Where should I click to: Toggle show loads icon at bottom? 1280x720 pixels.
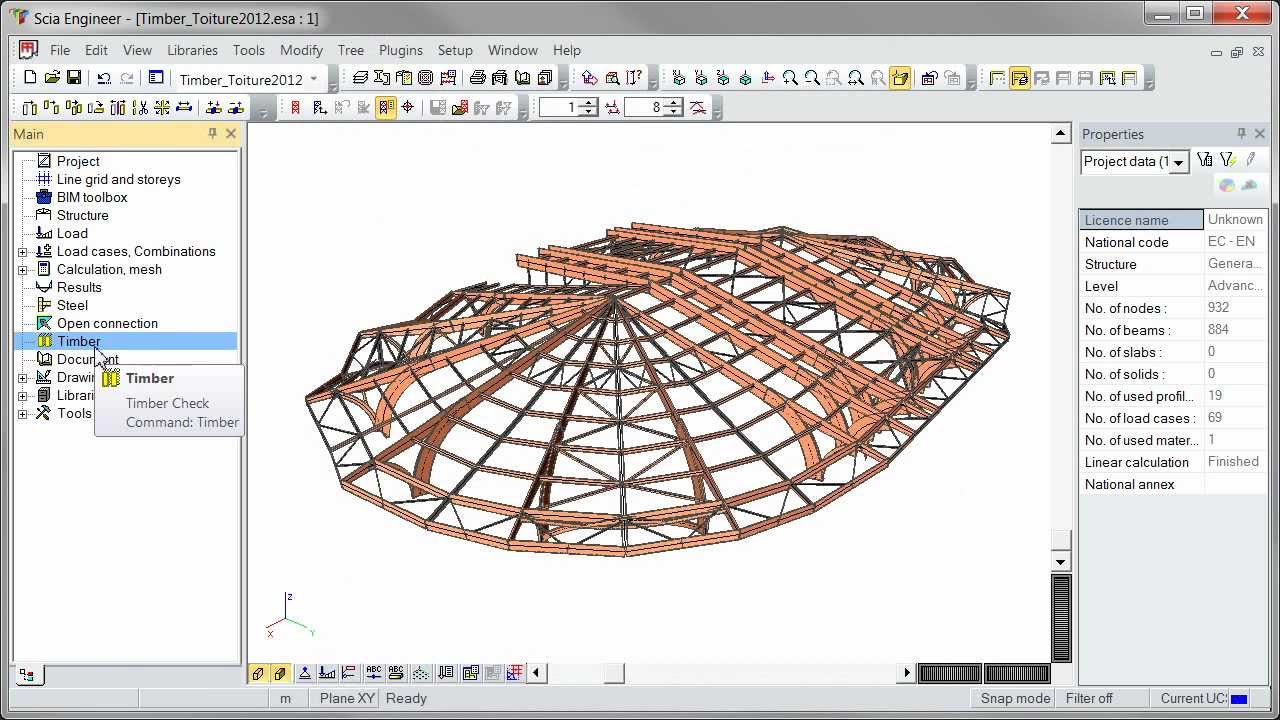tap(327, 673)
